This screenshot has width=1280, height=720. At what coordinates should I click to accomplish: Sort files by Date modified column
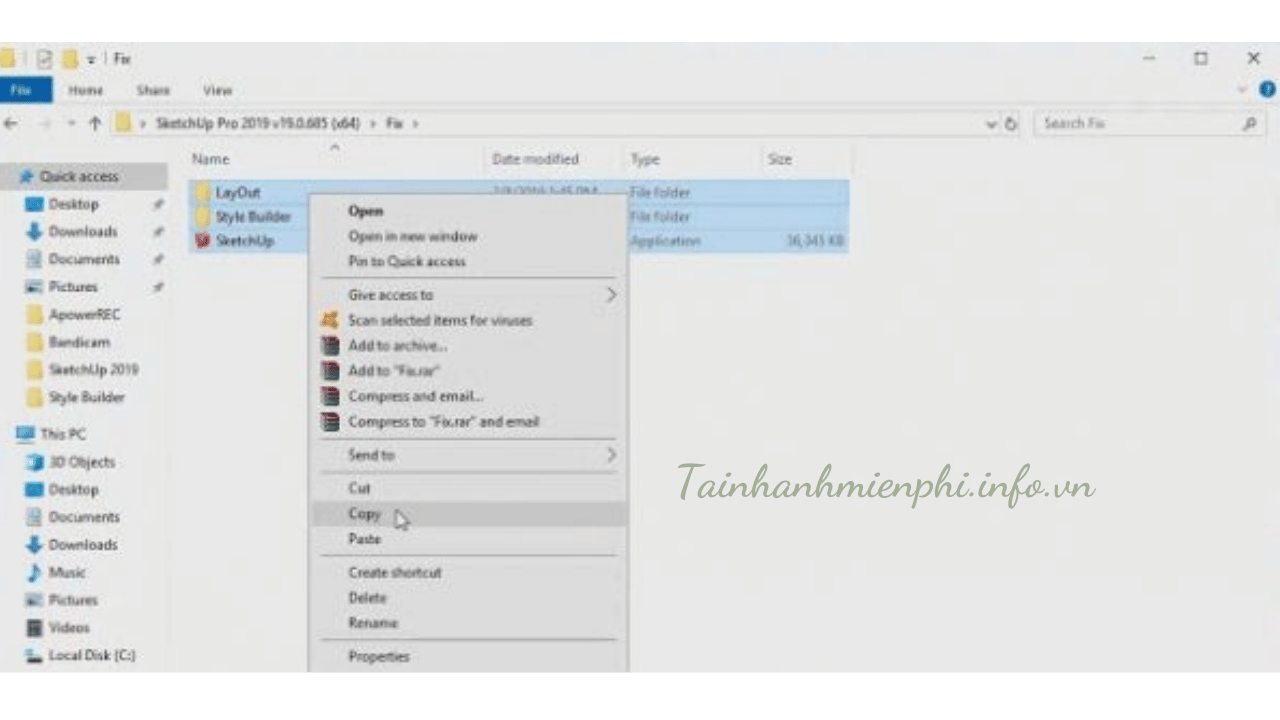pyautogui.click(x=535, y=159)
